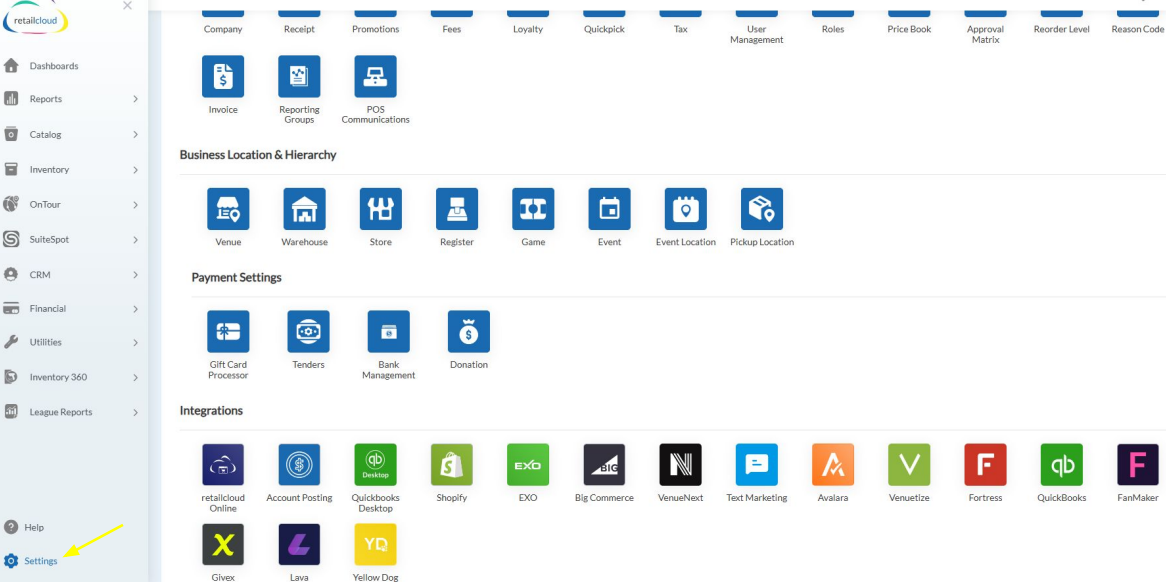Click the User Management label
This screenshot has width=1166, height=583.
pos(756,34)
